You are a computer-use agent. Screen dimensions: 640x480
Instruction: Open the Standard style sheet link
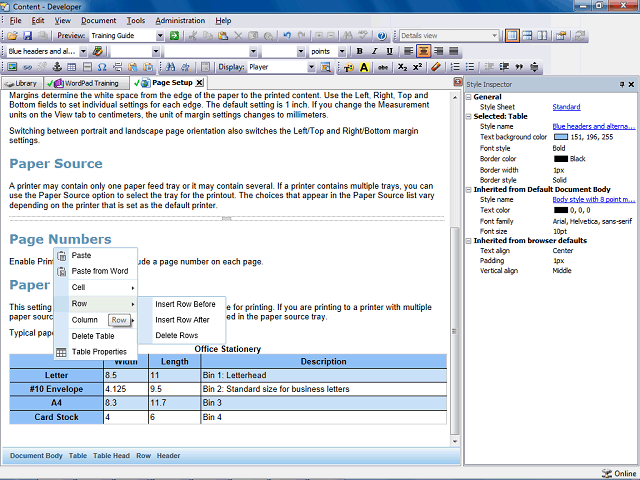[x=566, y=107]
